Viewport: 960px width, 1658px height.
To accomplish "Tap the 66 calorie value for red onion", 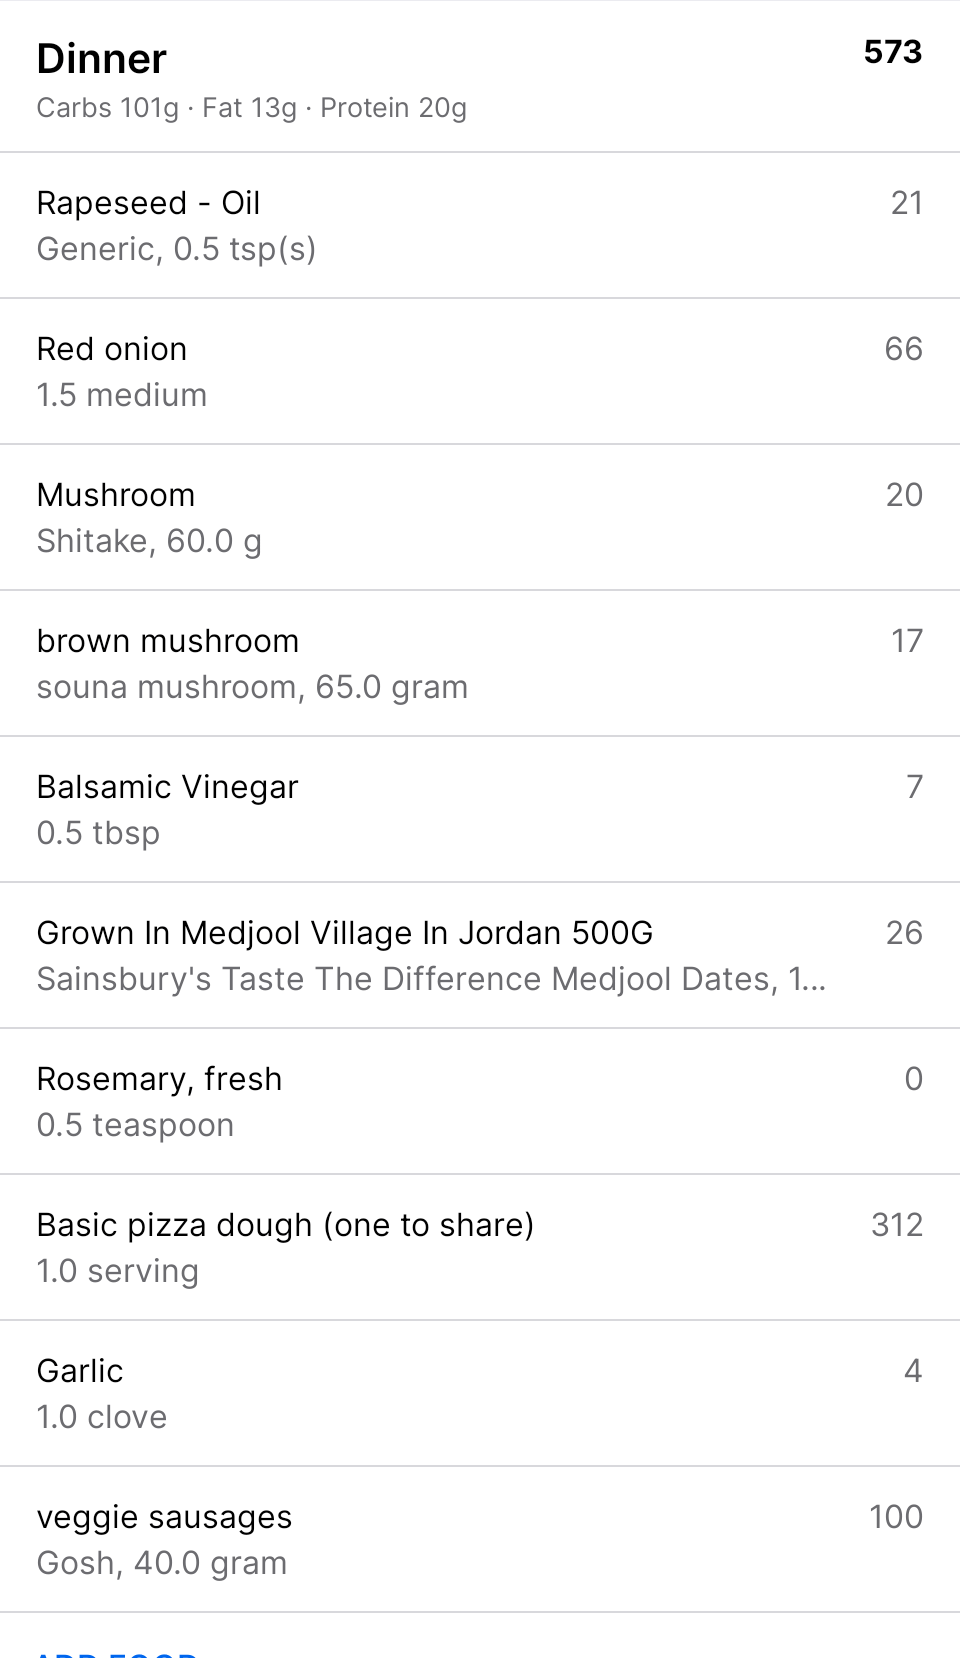I will pos(903,349).
